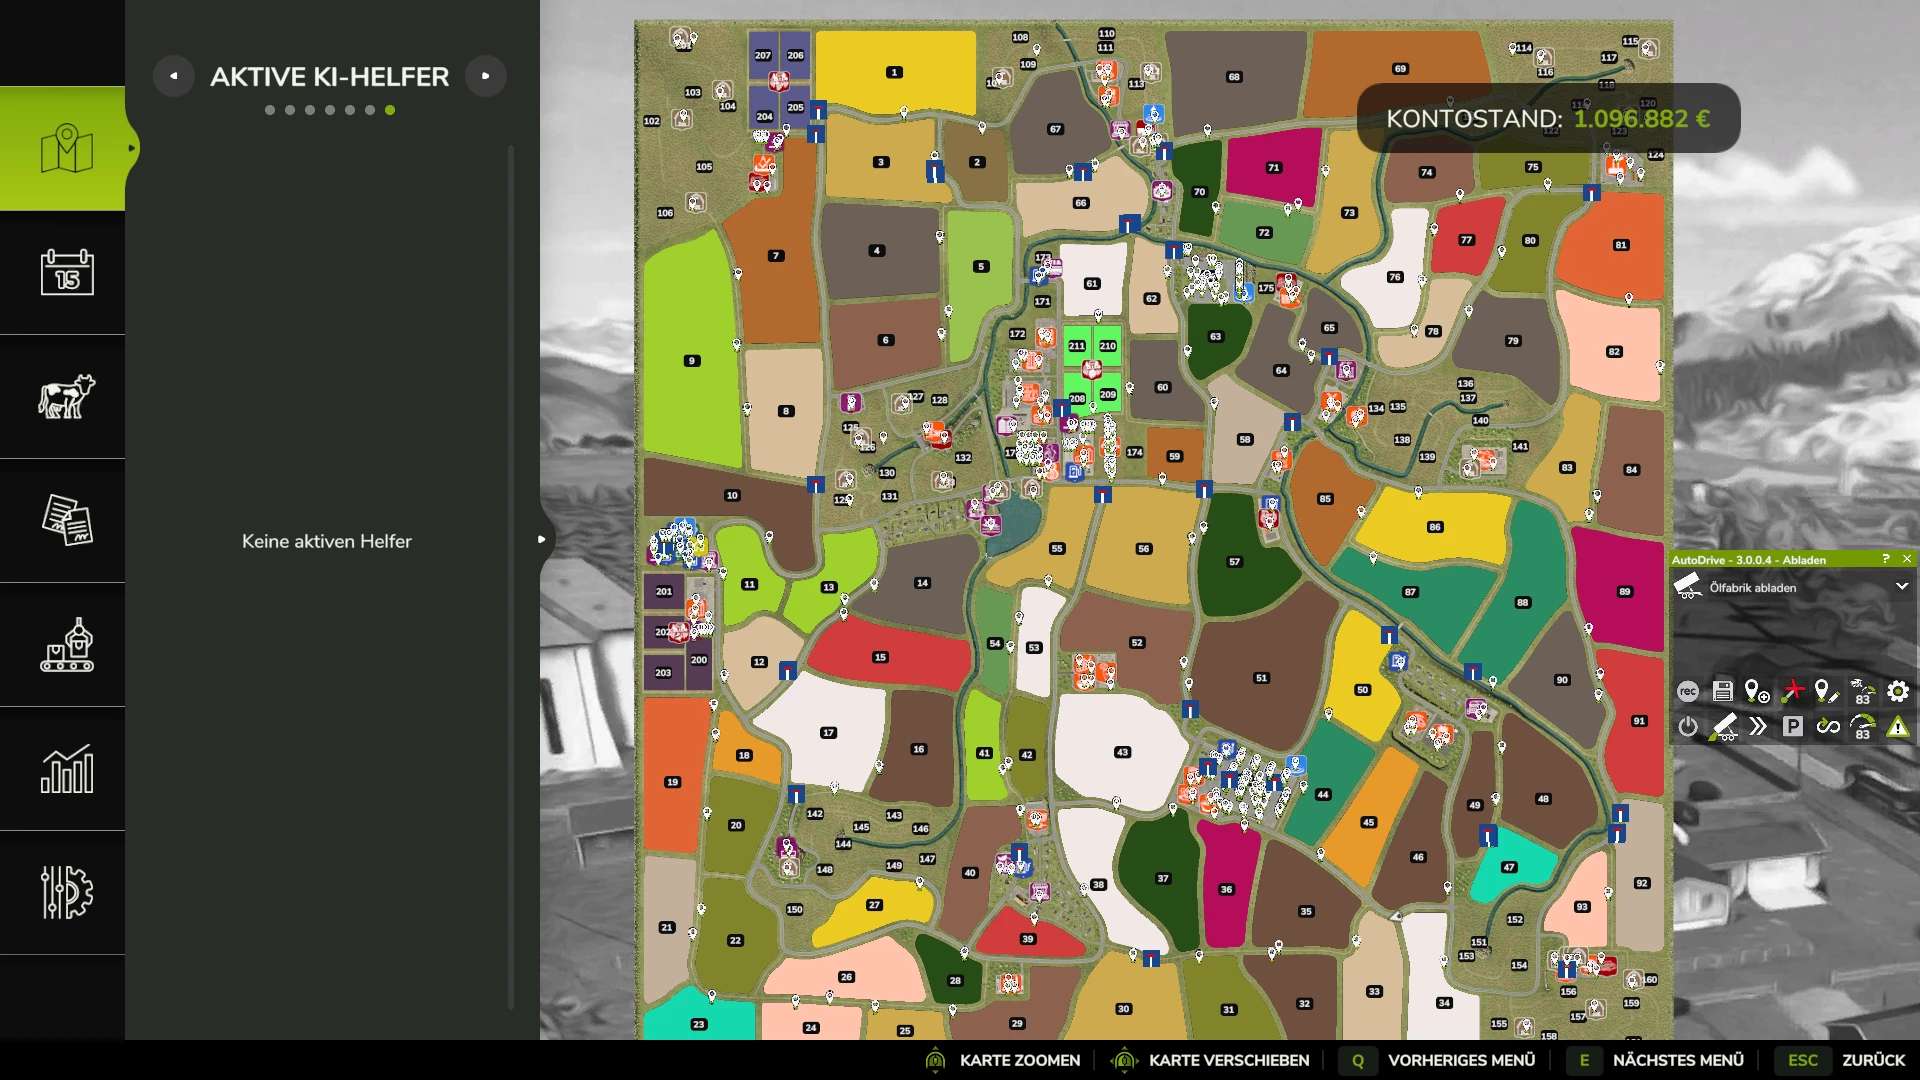Collapse the side panel with edge arrow
Screen dimensions: 1920x1080
[541, 539]
